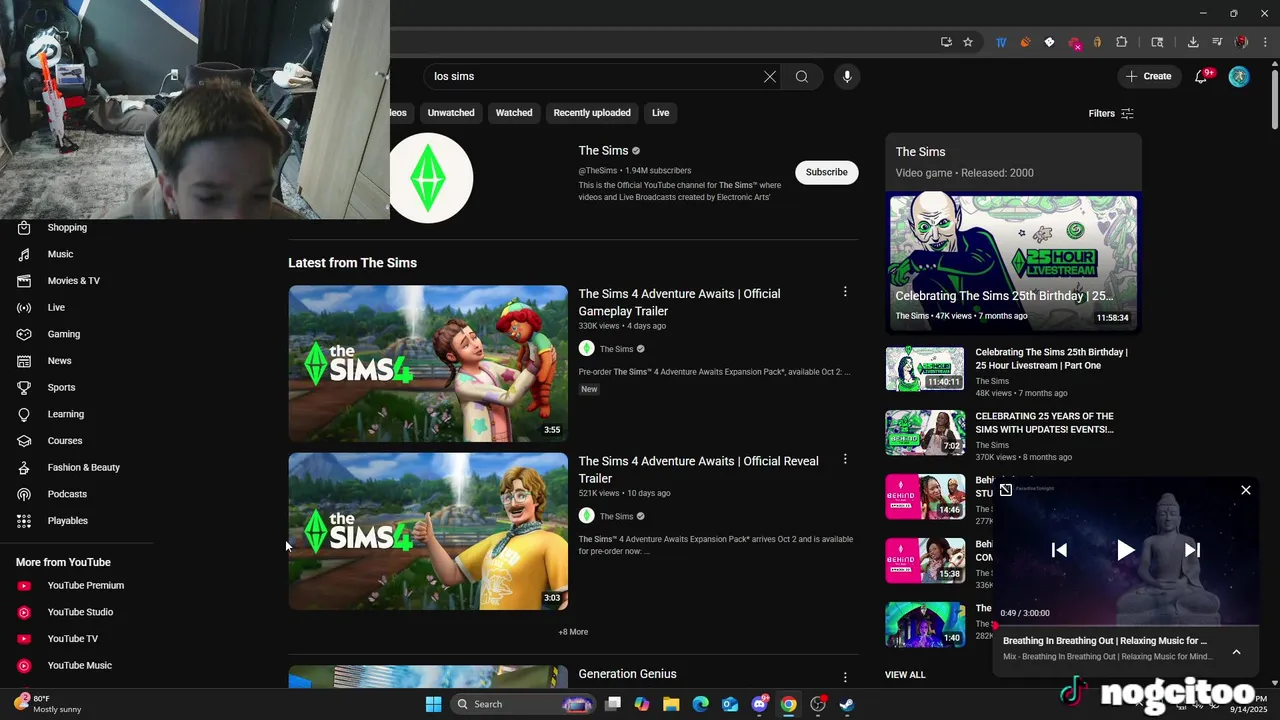
Task: Open Fashion & Beauty in sidebar
Action: [x=83, y=467]
